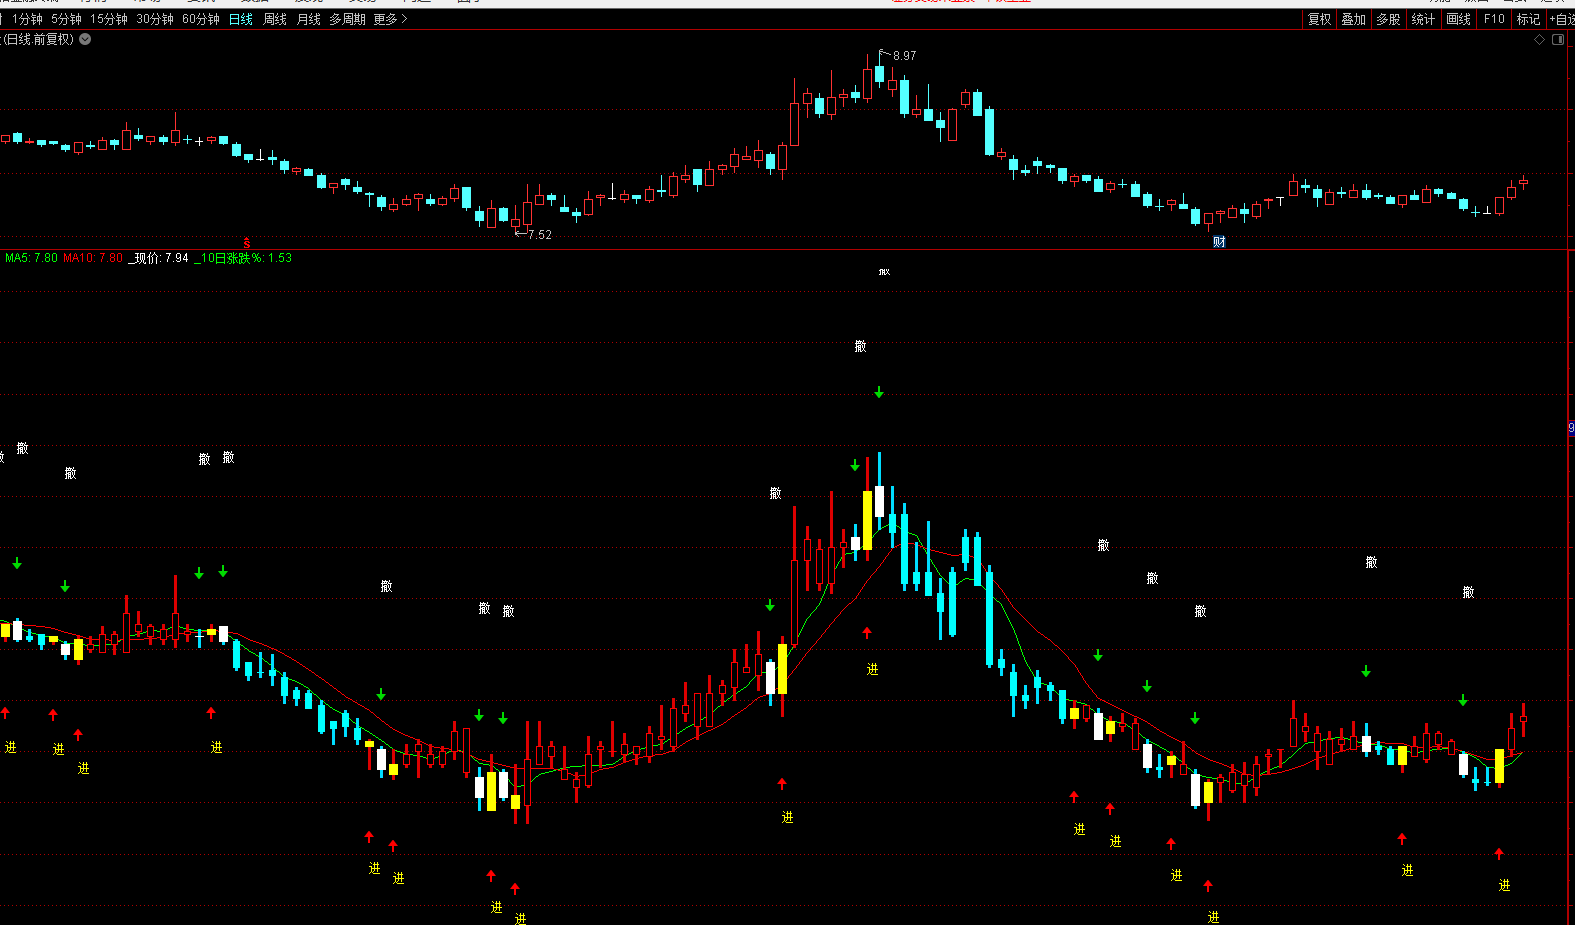Toggle 多股 multi-stock view

point(1388,19)
